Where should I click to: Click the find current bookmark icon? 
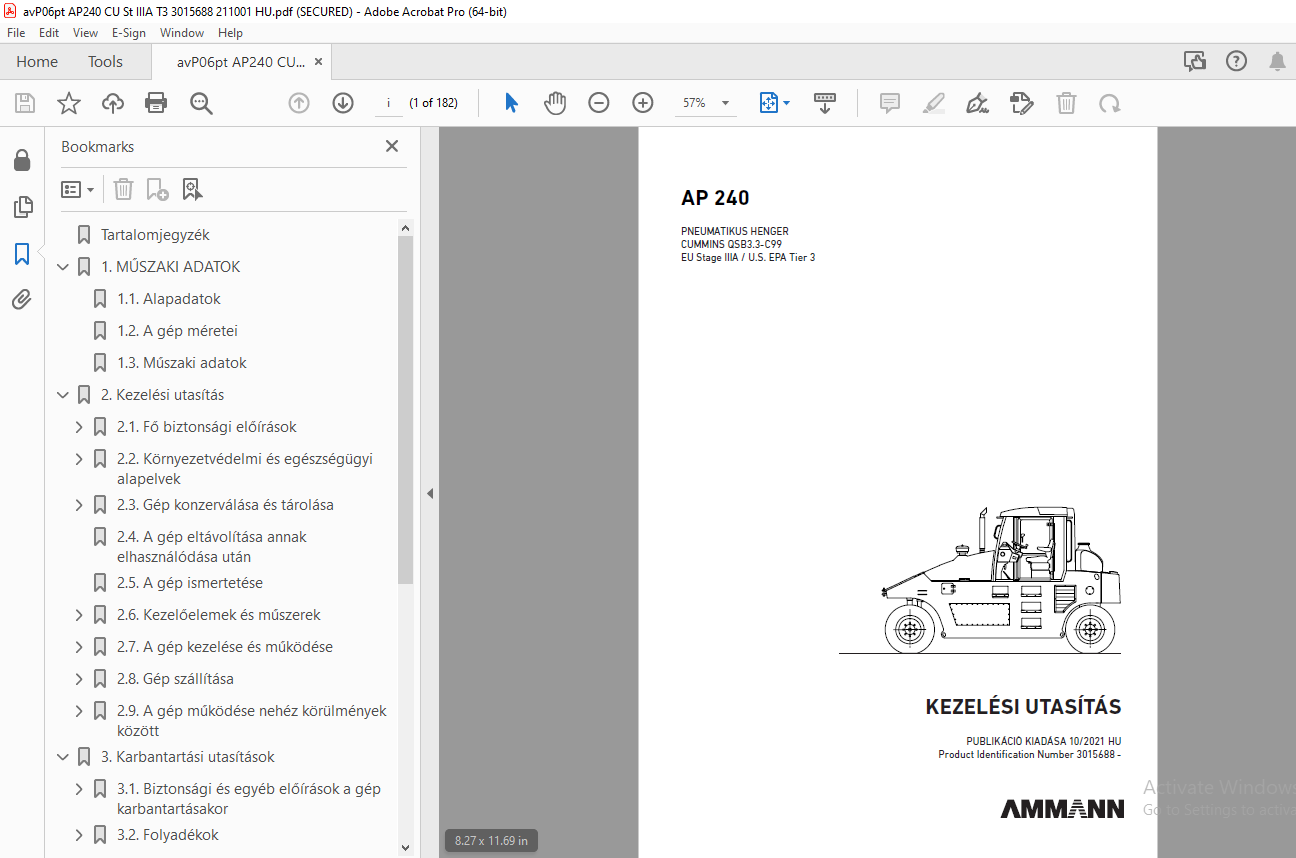click(192, 189)
